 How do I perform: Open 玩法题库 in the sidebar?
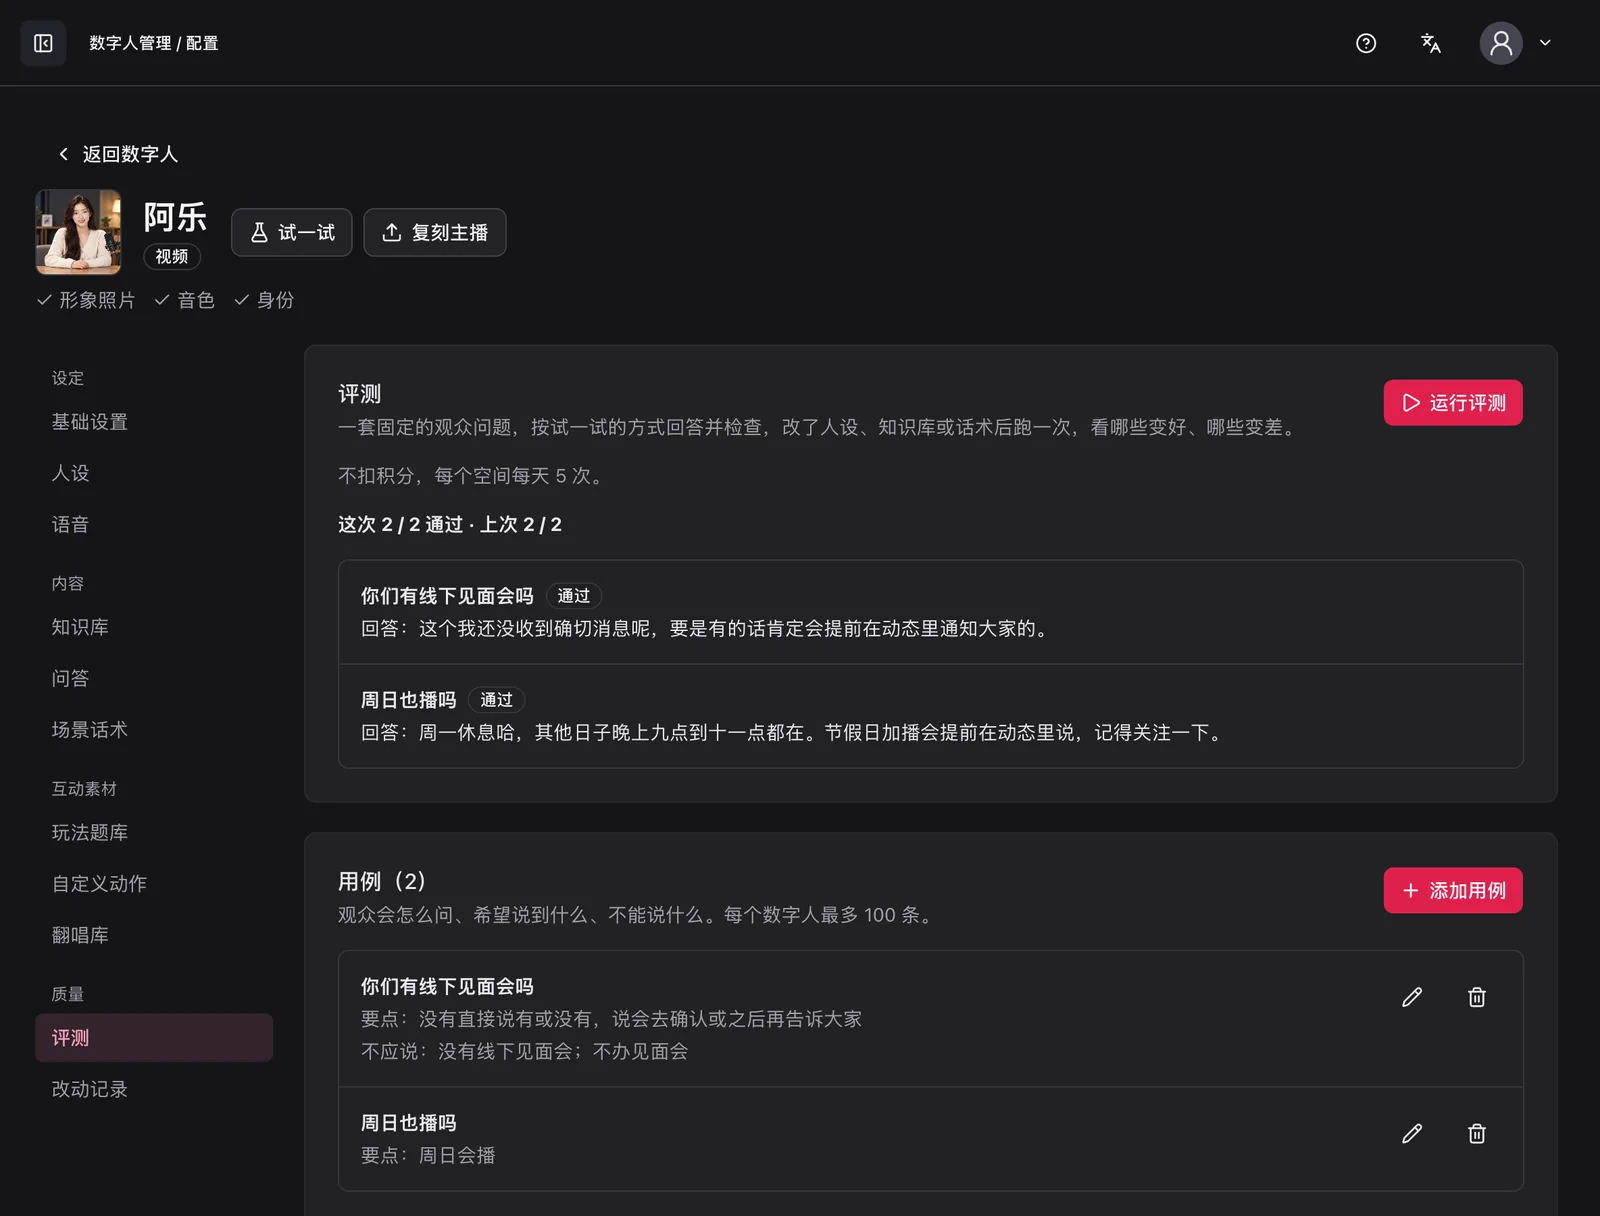[154, 832]
